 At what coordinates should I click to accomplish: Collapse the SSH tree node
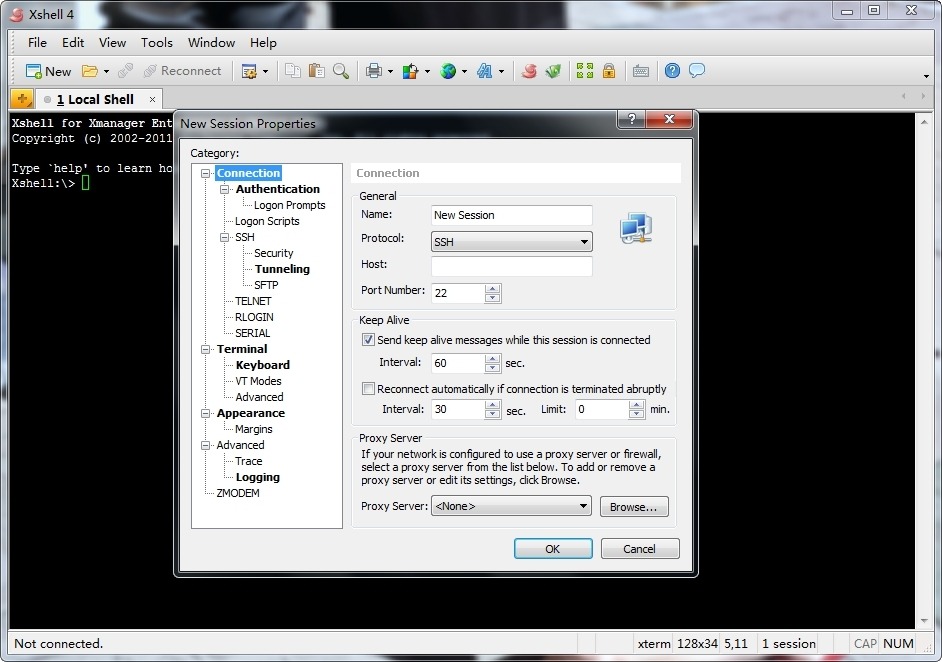(x=225, y=237)
